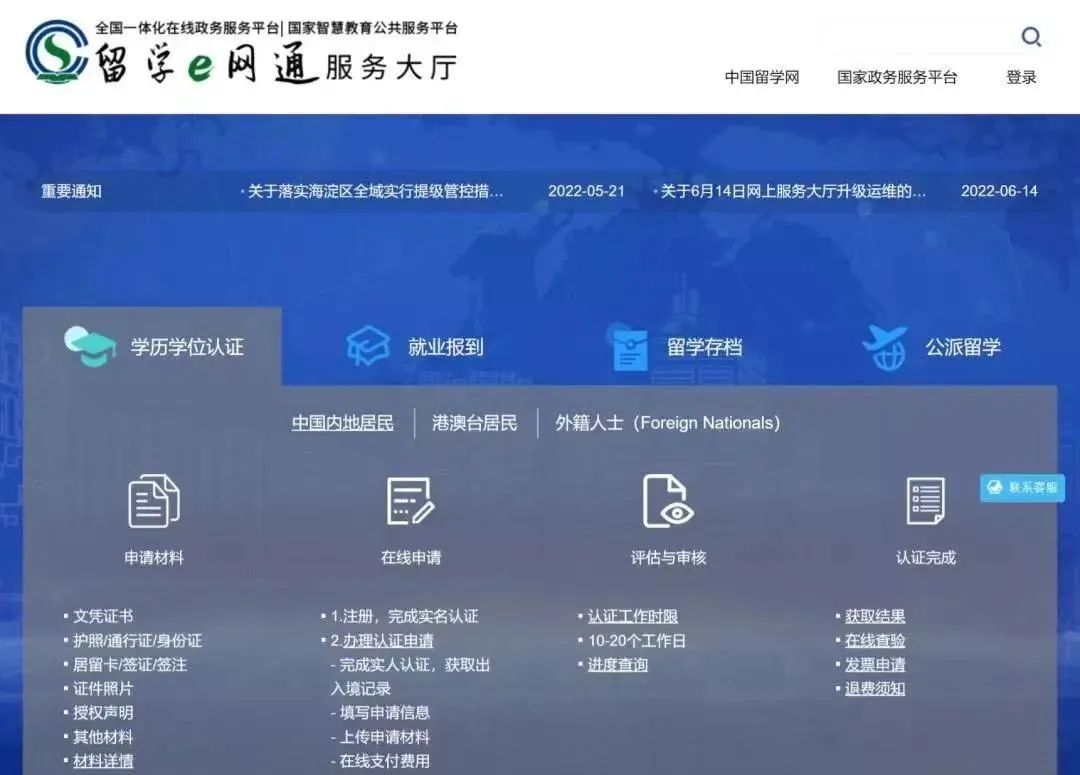1080x775 pixels.
Task: Open the 联系客服 customer service widget
Action: [1021, 488]
